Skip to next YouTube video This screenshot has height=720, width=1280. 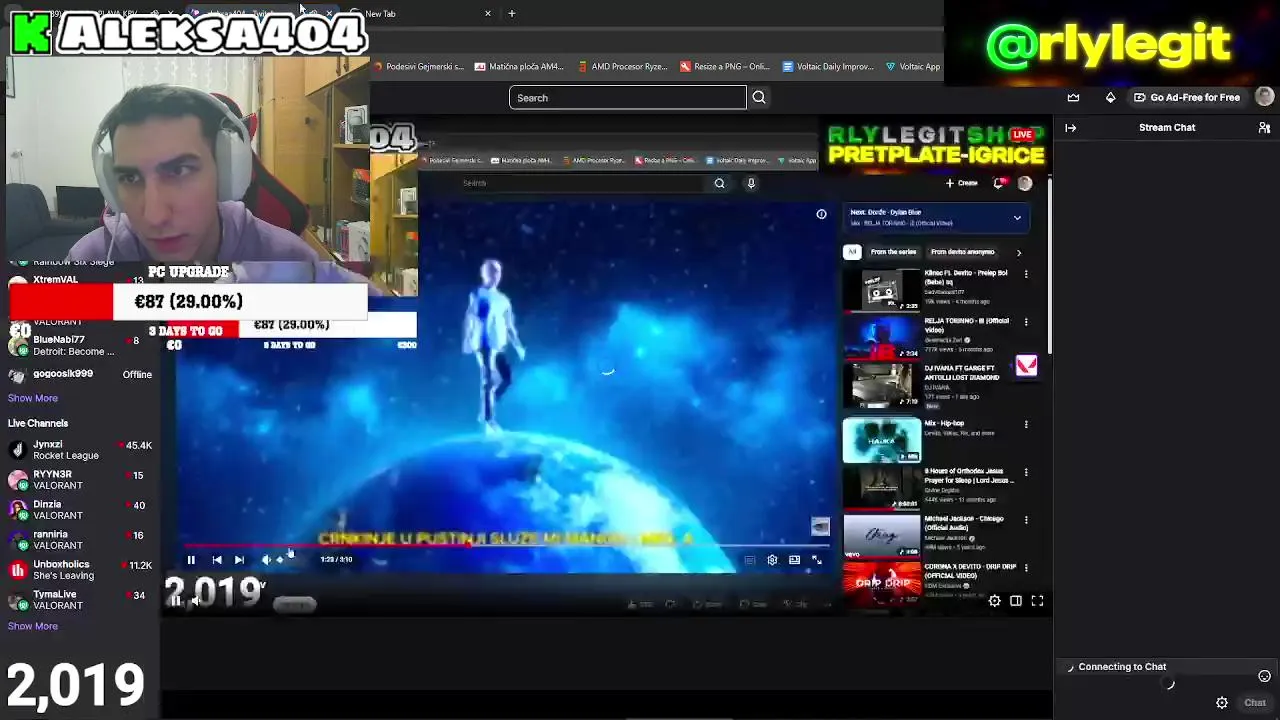click(239, 560)
